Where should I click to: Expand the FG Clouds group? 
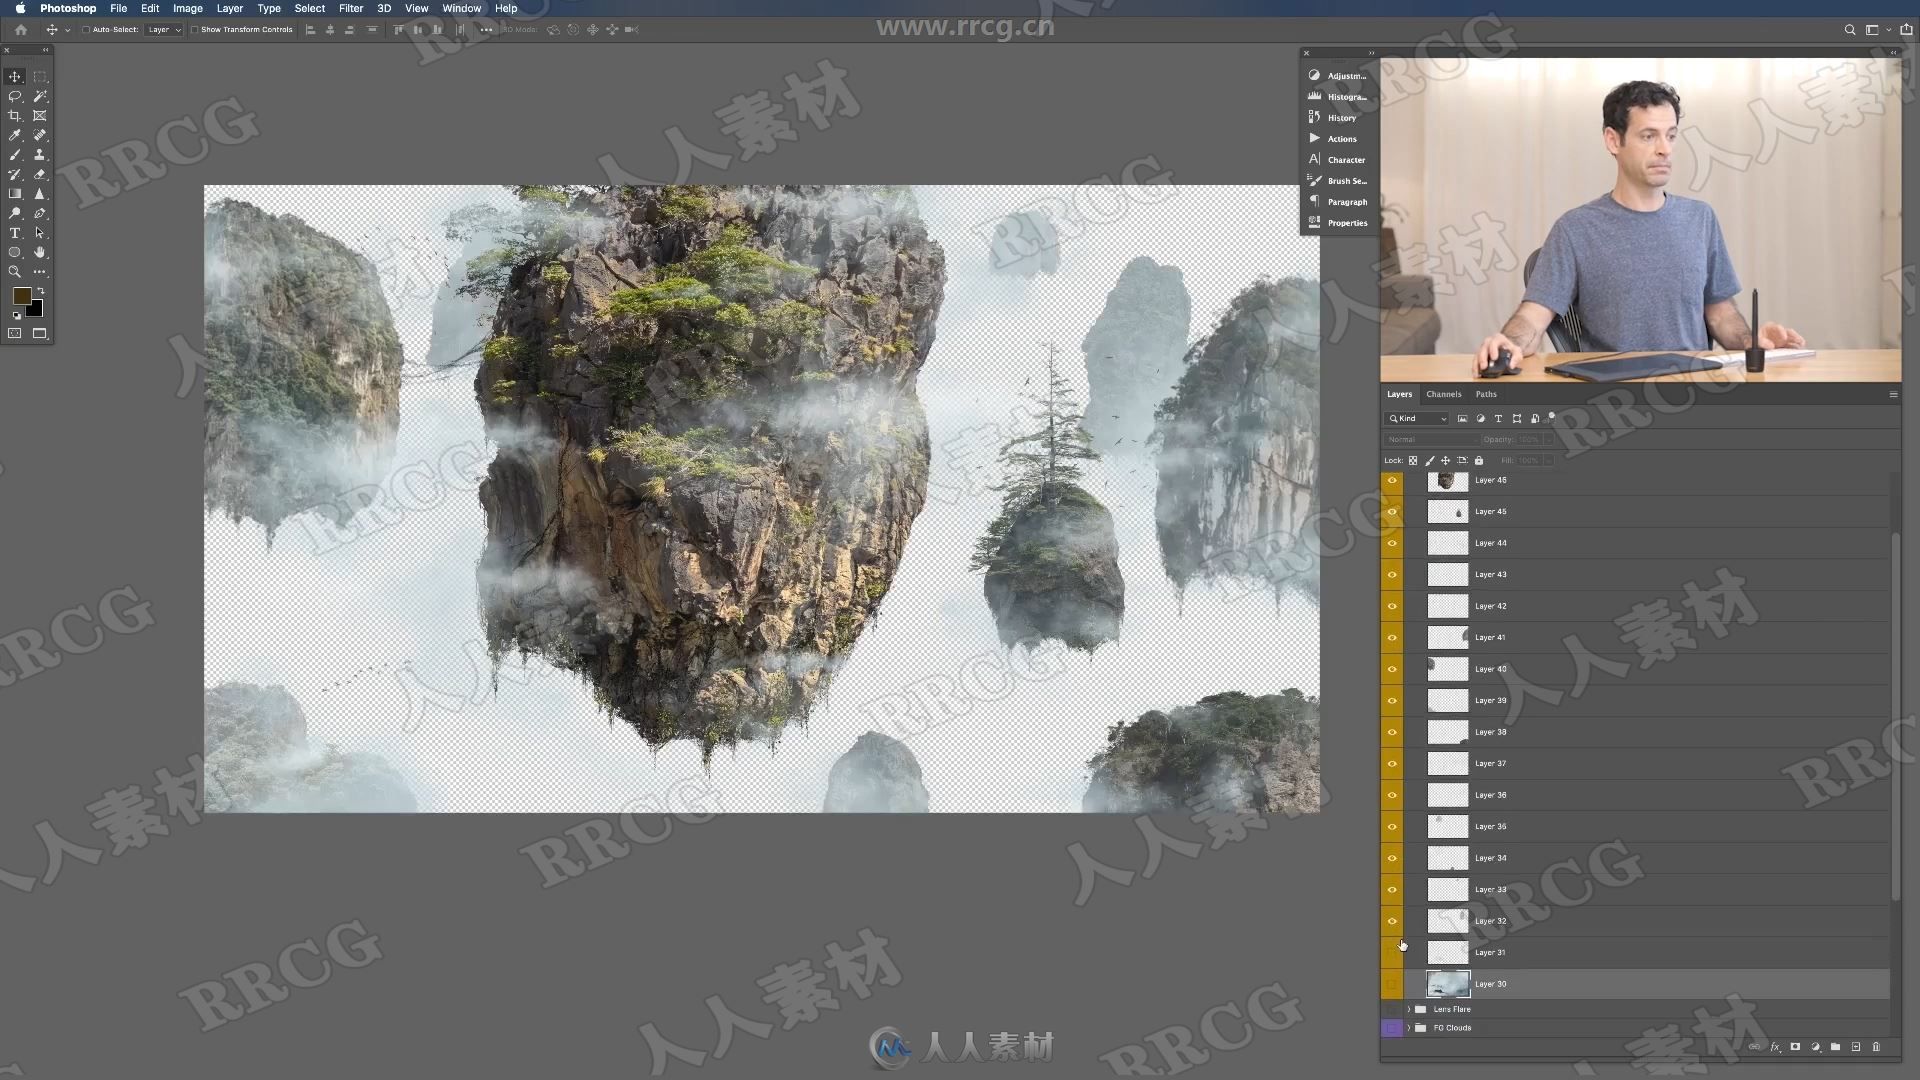[1409, 1028]
